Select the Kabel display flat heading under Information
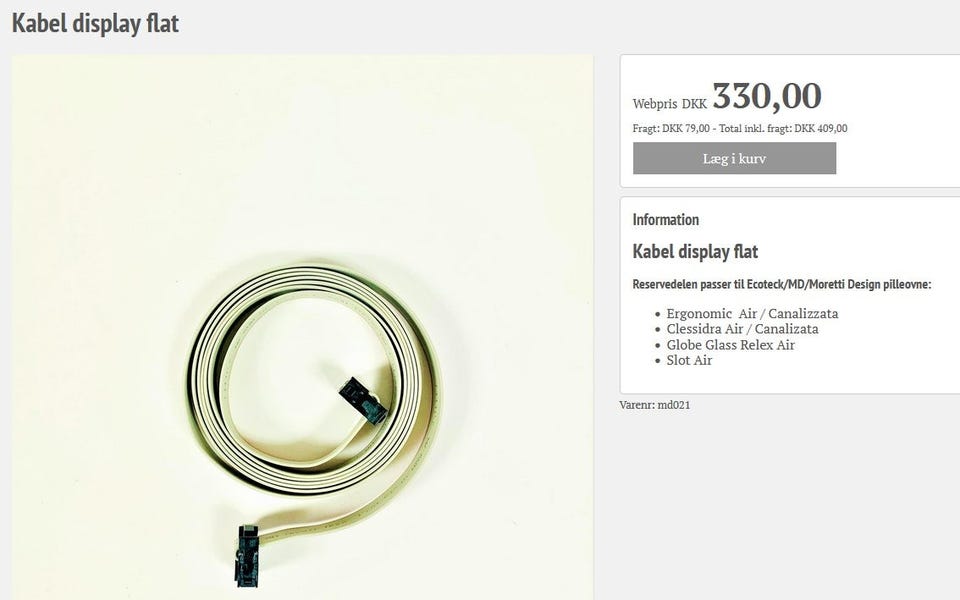The width and height of the screenshot is (960, 600). 695,252
